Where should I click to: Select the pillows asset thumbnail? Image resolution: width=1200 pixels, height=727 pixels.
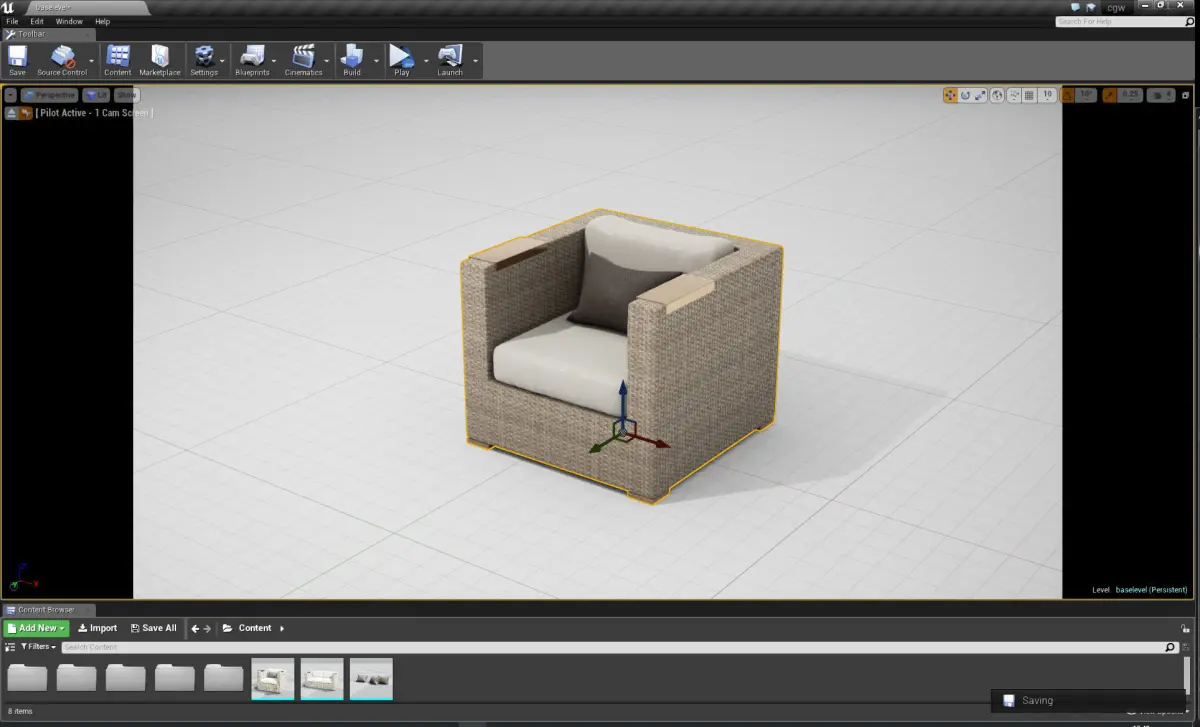[371, 679]
